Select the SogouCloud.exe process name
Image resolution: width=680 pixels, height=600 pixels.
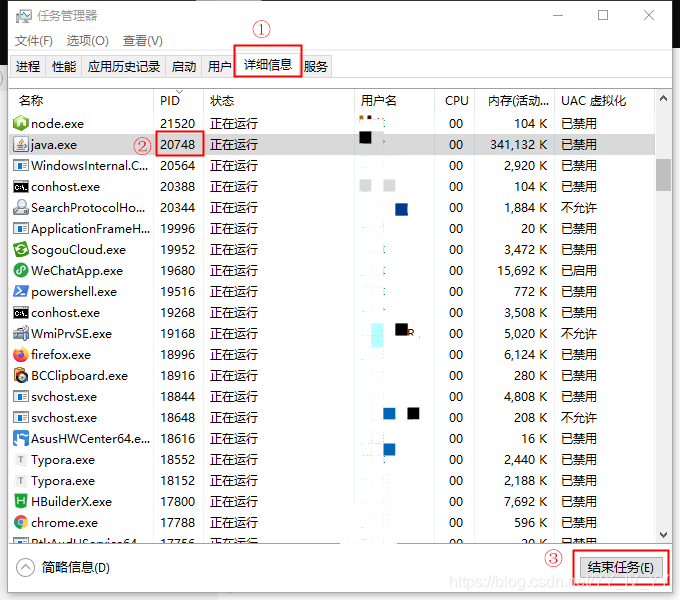78,250
